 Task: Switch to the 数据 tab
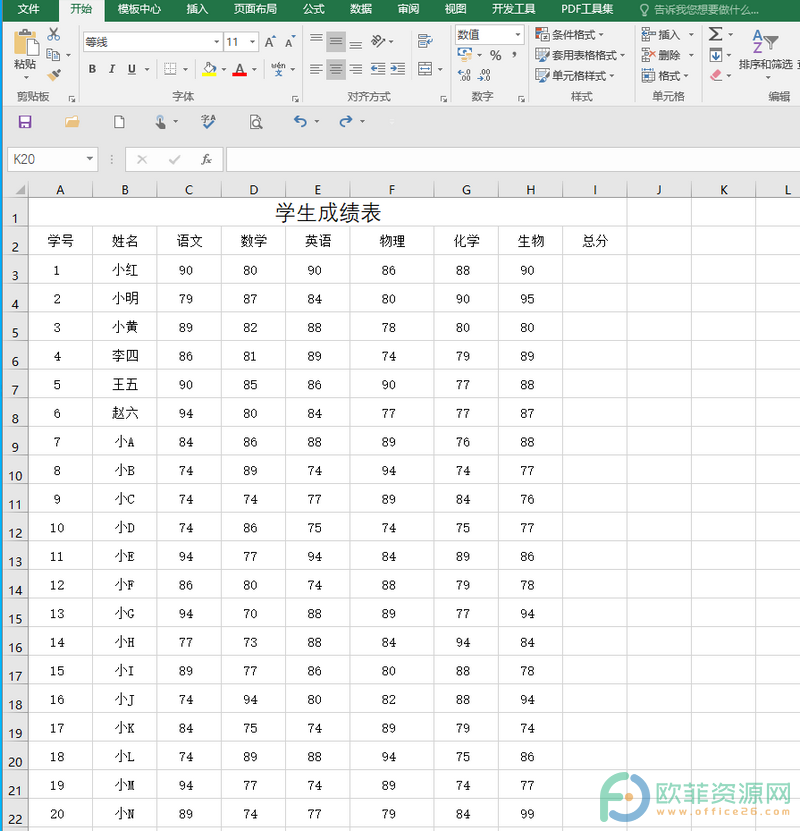(361, 9)
